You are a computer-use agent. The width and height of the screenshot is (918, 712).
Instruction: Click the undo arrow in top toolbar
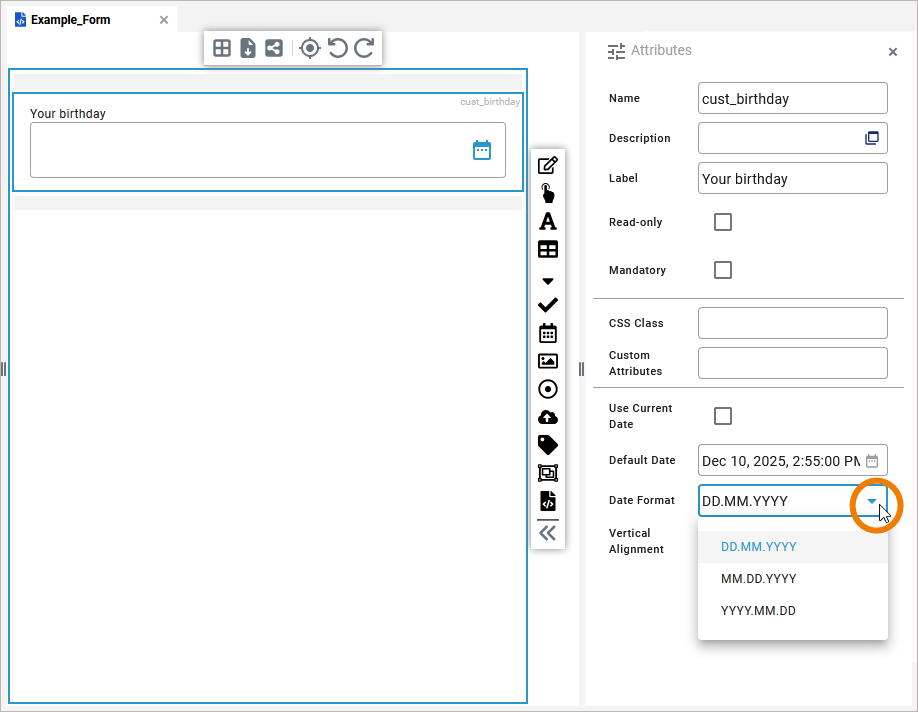point(338,48)
